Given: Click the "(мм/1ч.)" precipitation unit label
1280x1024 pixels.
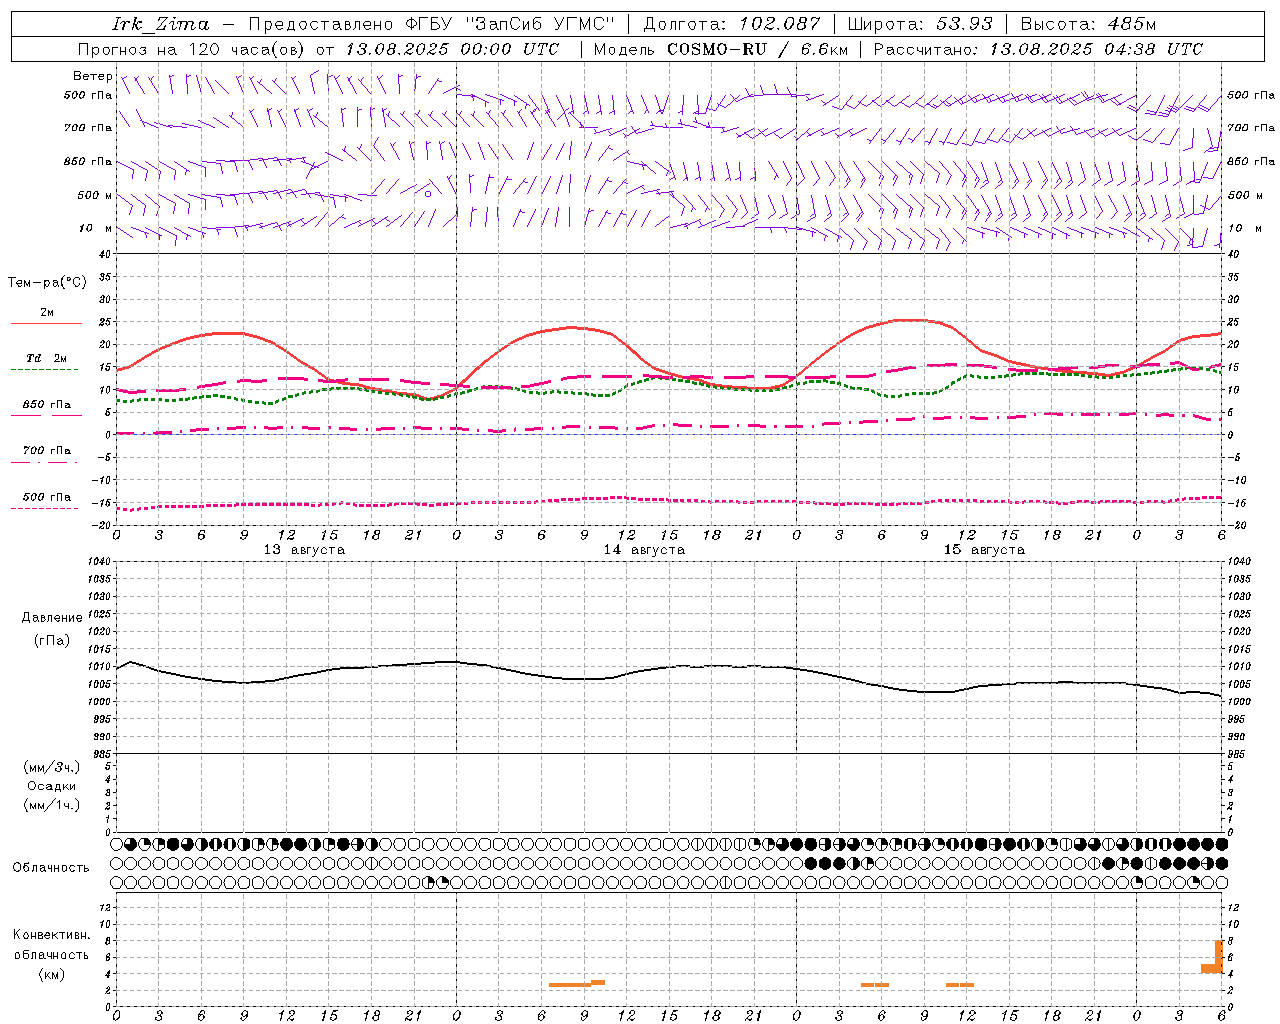Looking at the screenshot, I should click(x=52, y=805).
